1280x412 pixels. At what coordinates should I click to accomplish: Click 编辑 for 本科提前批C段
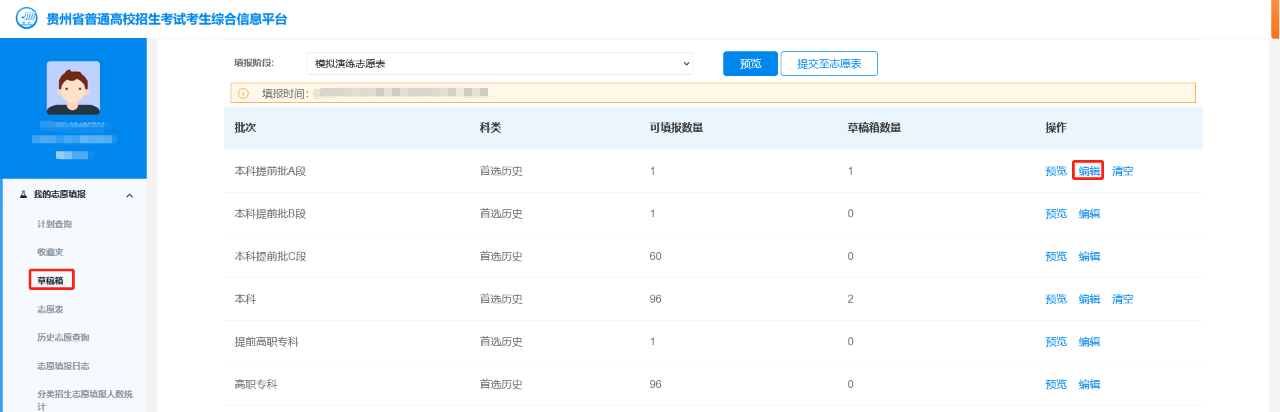pyautogui.click(x=1089, y=256)
